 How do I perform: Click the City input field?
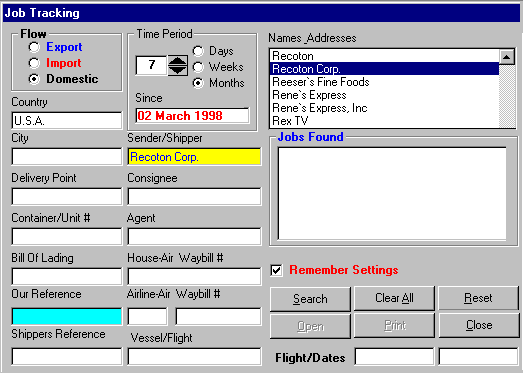tap(67, 156)
